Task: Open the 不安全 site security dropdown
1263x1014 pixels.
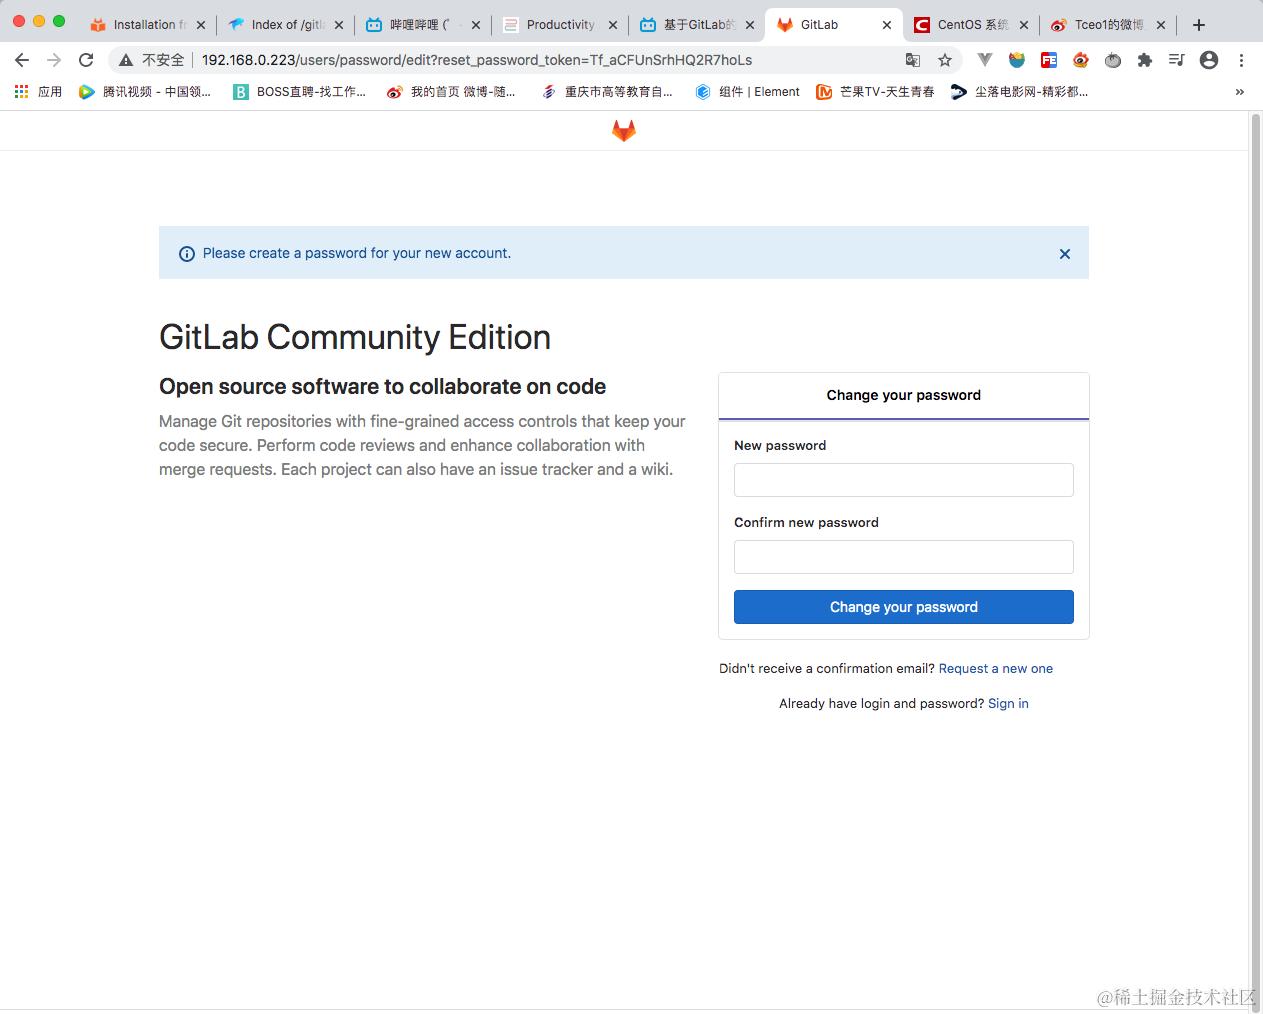Action: (150, 60)
